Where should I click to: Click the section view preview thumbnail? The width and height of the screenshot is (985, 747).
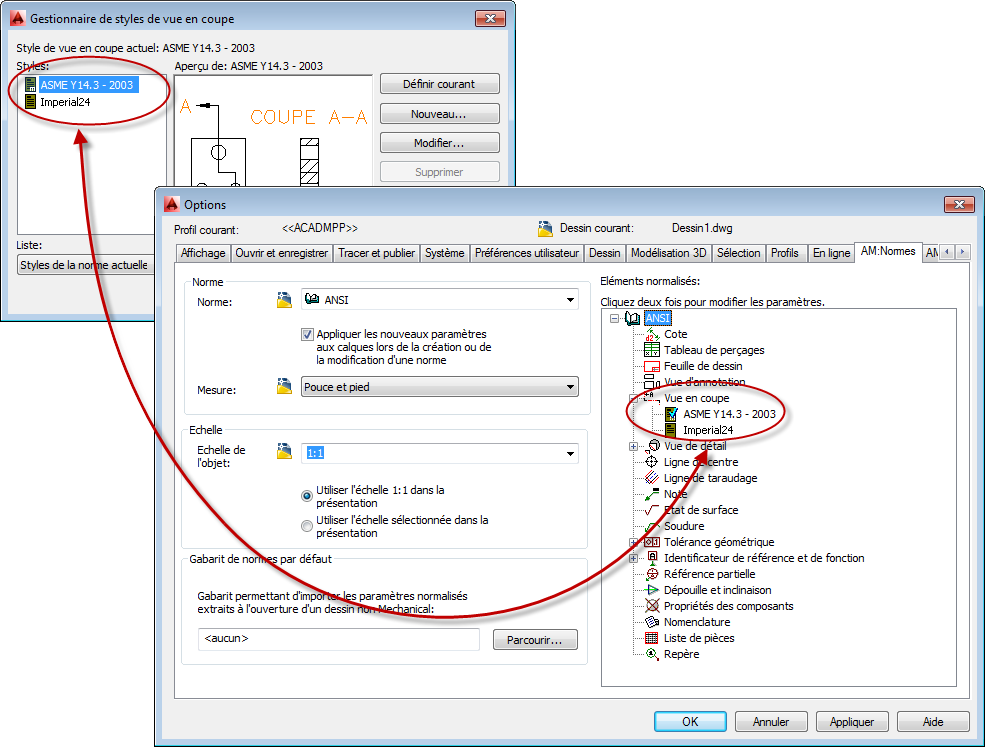pyautogui.click(x=273, y=132)
